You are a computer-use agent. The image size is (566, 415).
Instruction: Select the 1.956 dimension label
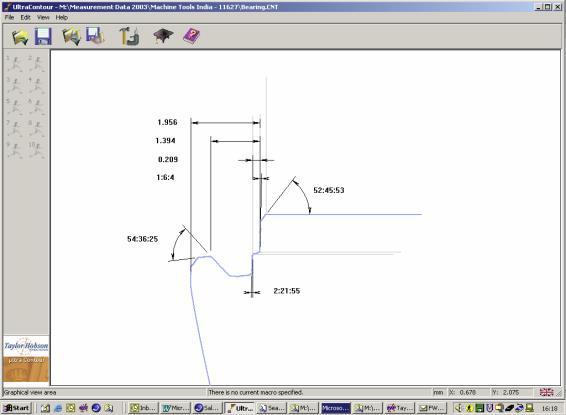[167, 122]
